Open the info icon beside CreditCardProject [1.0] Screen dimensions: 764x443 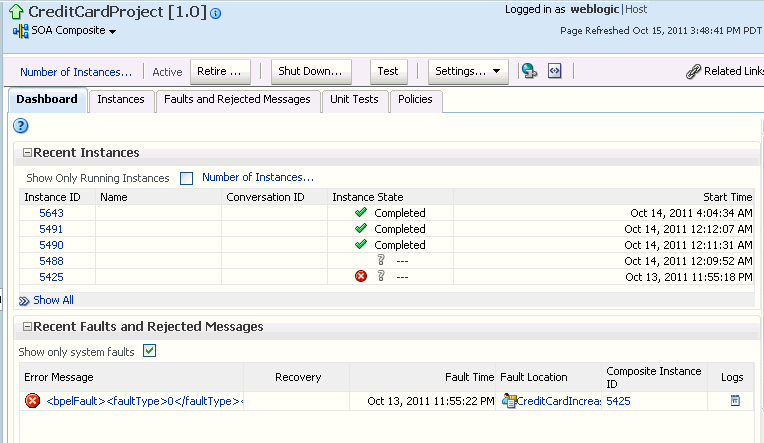tap(215, 14)
